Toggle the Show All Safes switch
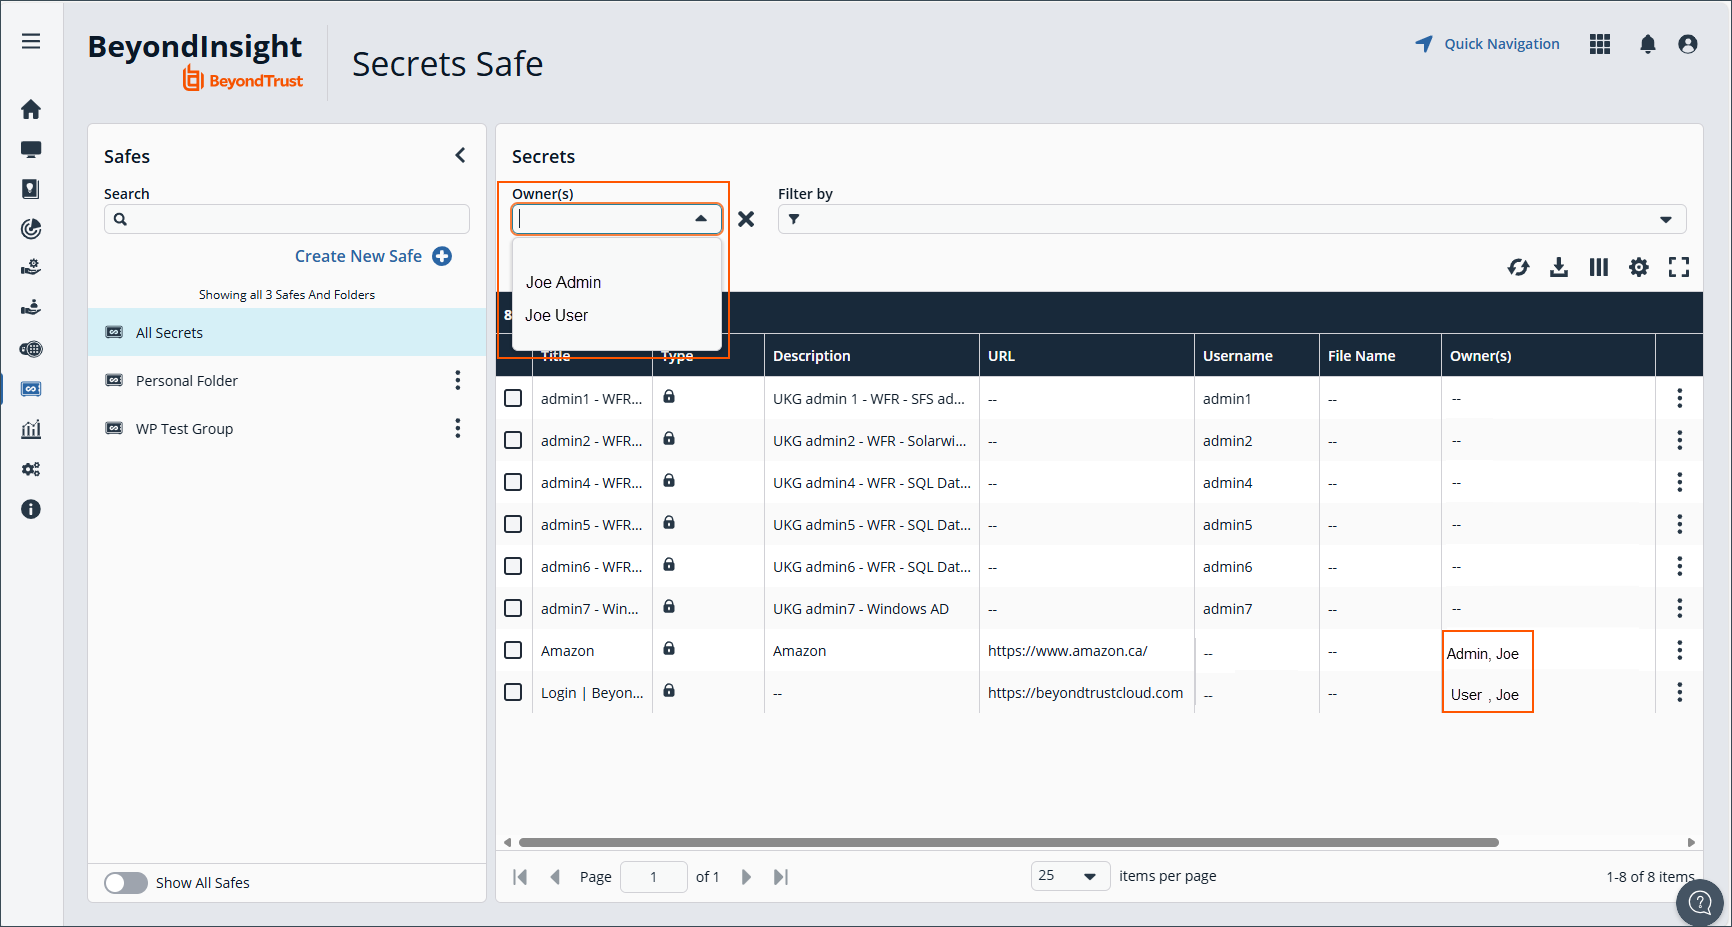This screenshot has height=927, width=1732. coord(126,883)
